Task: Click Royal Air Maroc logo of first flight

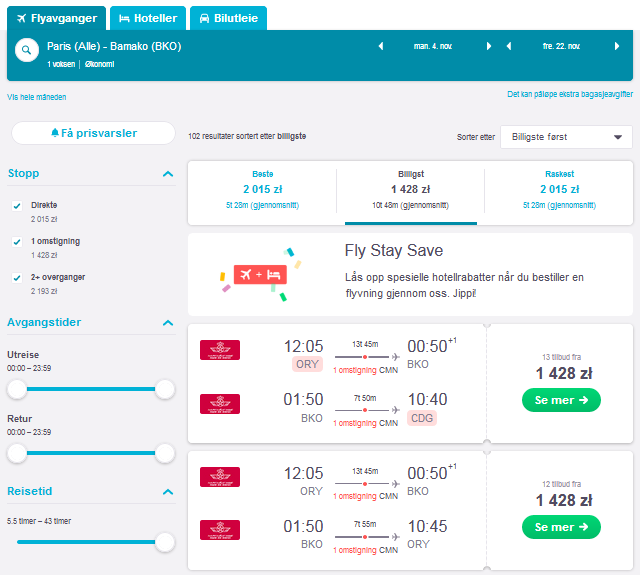Action: pos(220,350)
